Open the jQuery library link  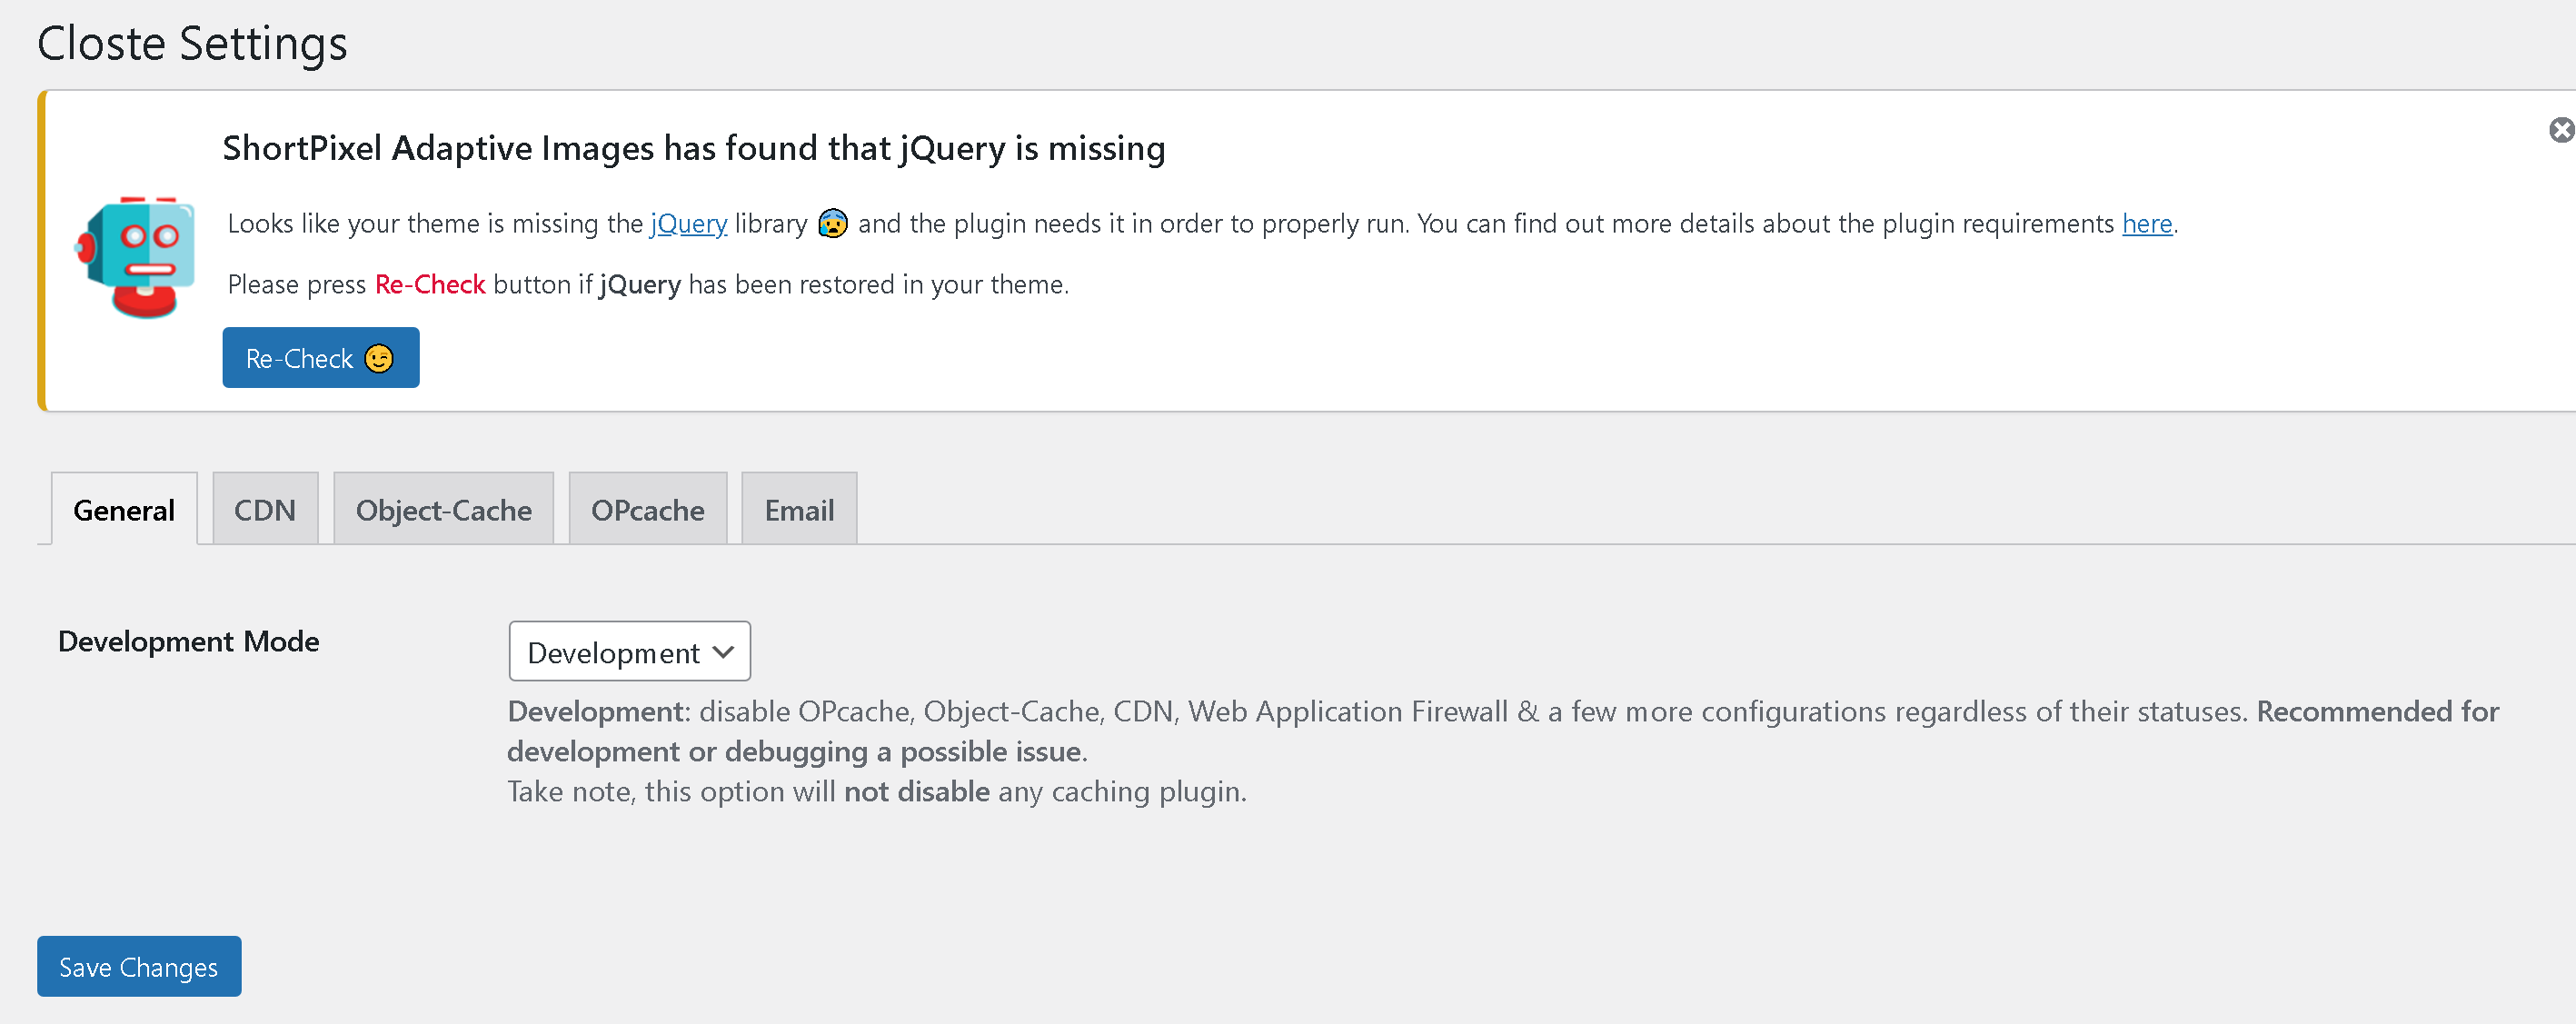point(689,223)
